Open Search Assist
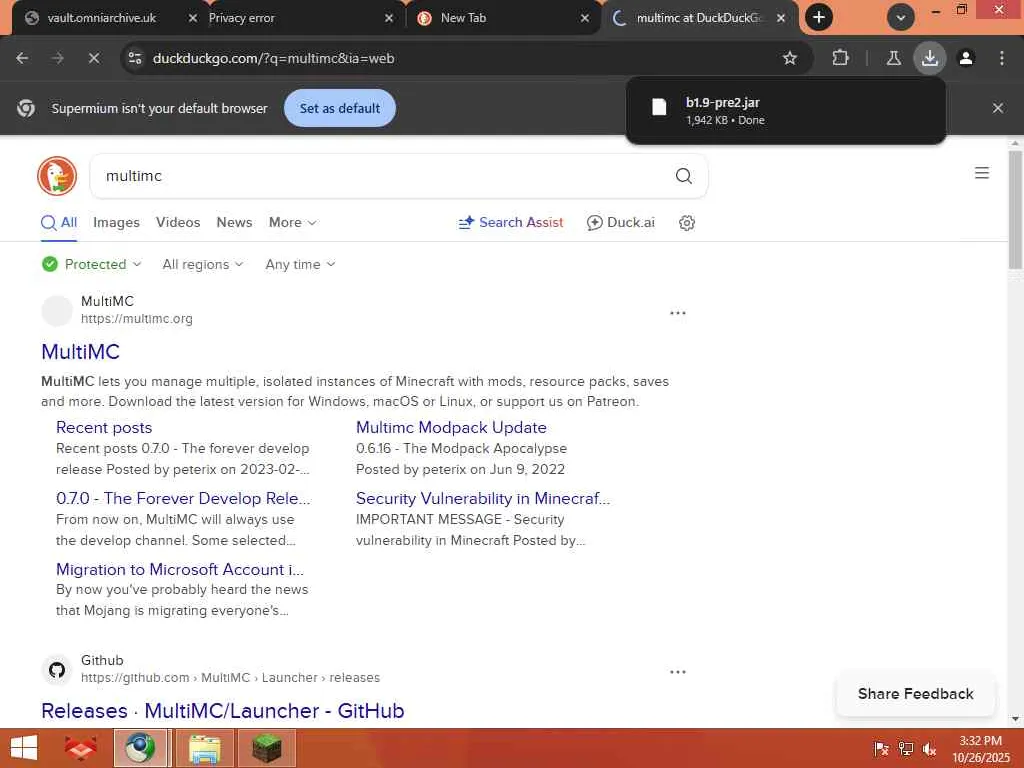Screen dimensions: 1024x768 [x=511, y=222]
